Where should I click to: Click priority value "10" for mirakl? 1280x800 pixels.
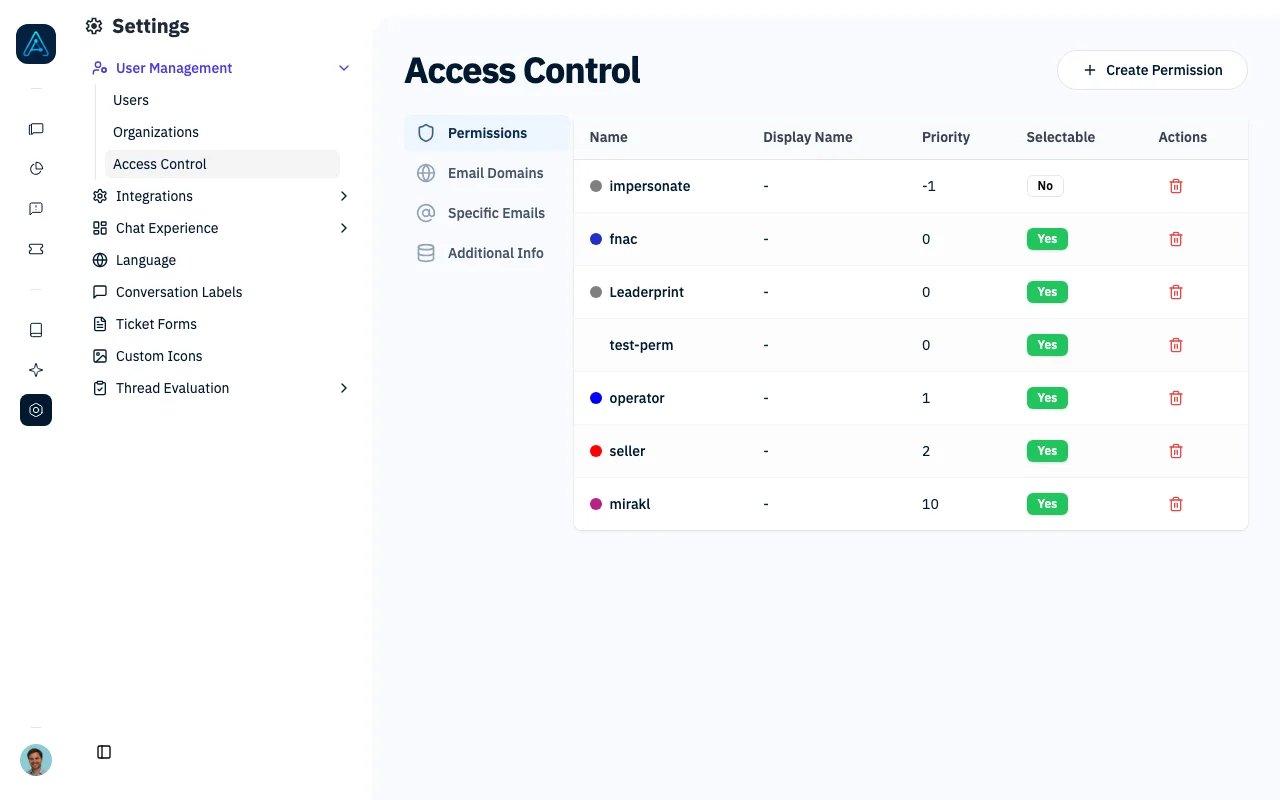(x=930, y=504)
